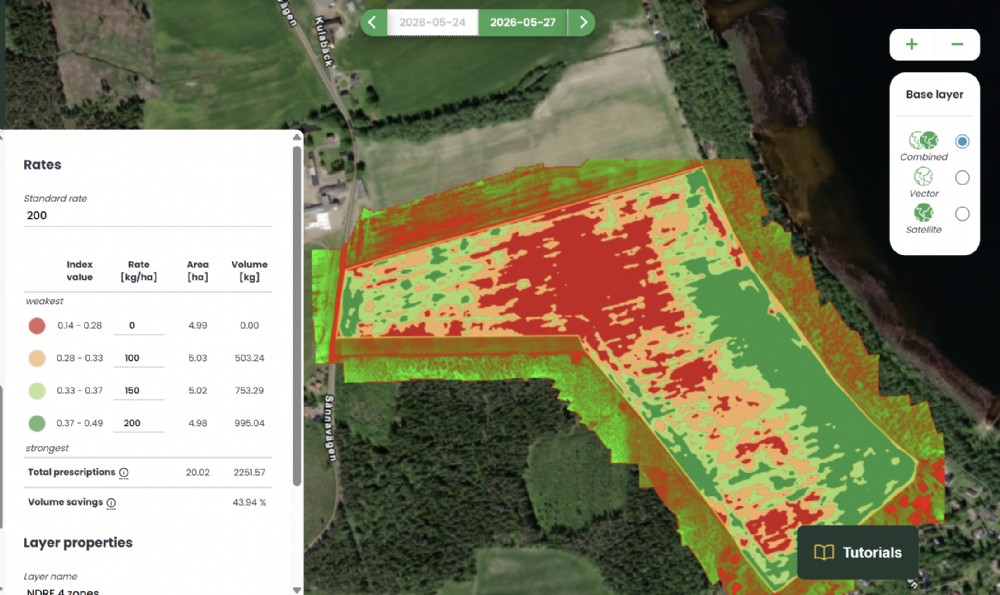Click the panel scrollbar down arrow
The image size is (1000, 595).
coord(297,590)
